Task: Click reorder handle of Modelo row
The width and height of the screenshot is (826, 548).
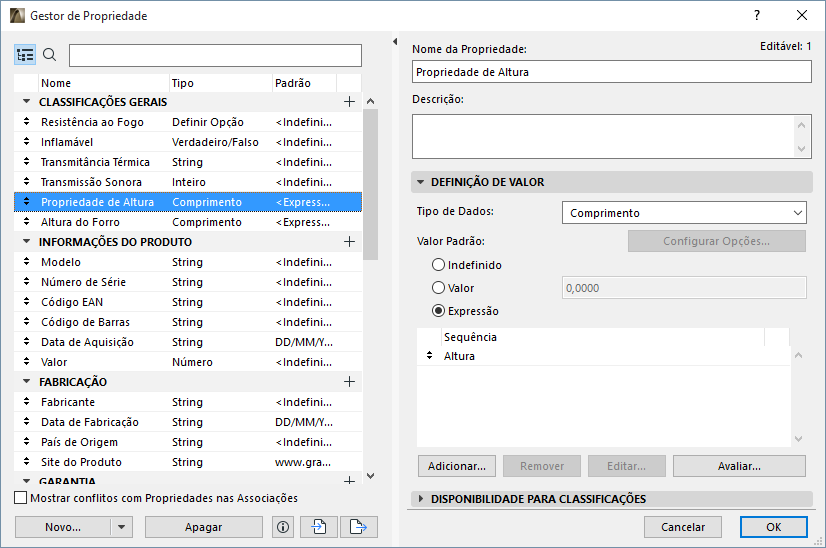Action: pyautogui.click(x=26, y=262)
